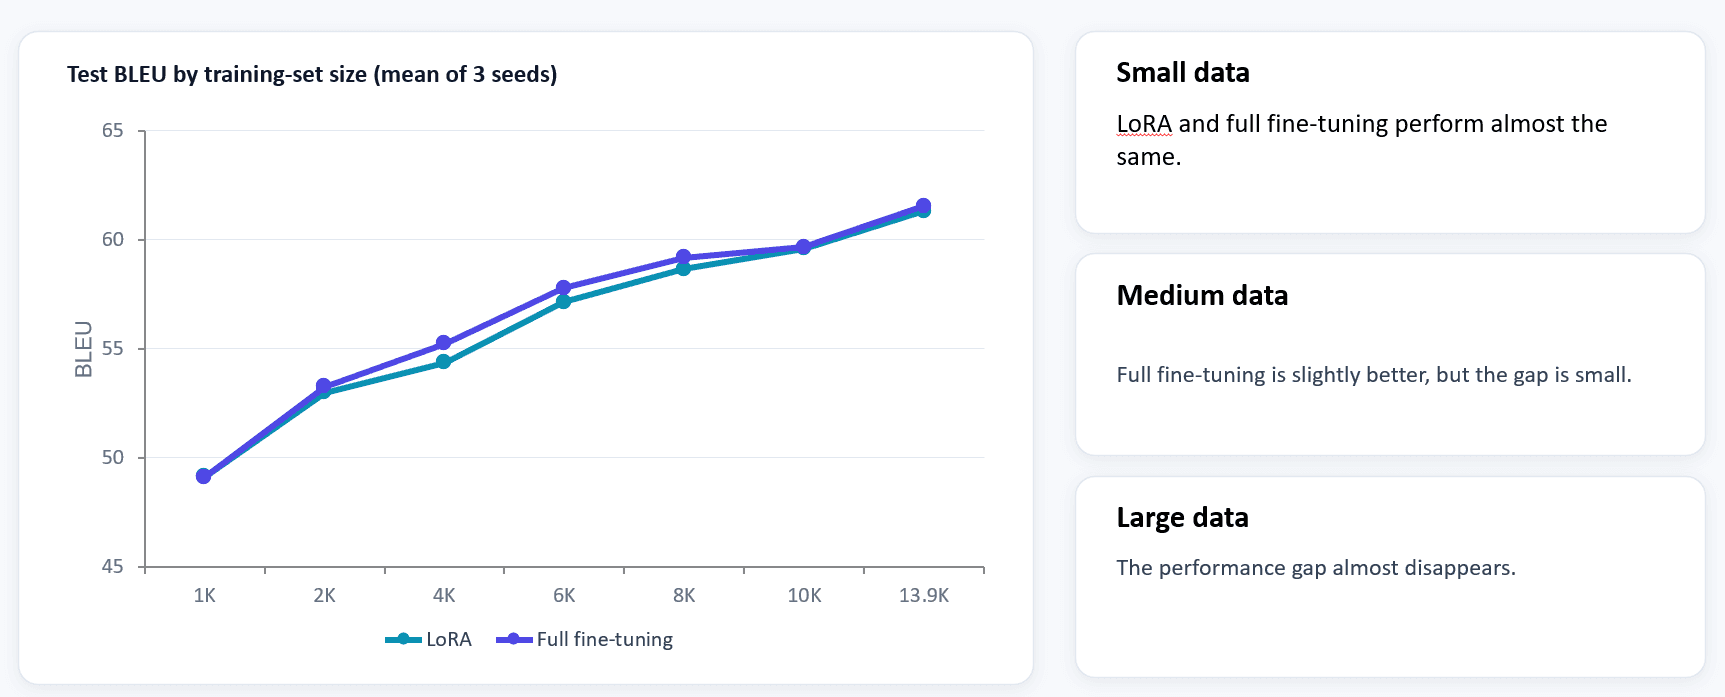Select the Full fine-tuning data point at 4K
Image resolution: width=1725 pixels, height=697 pixels.
point(444,343)
